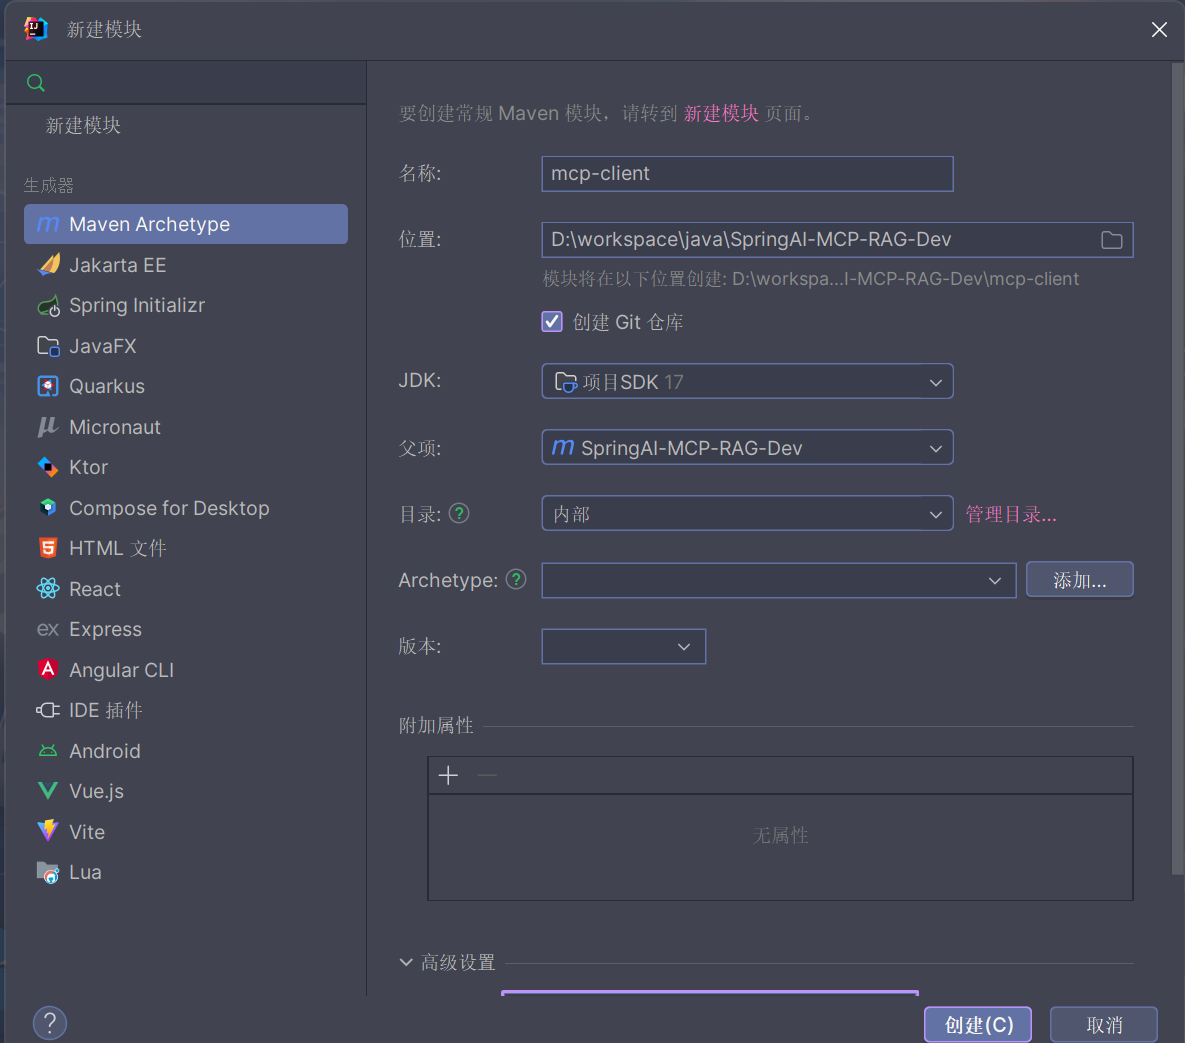Pick the Spring Initializr generator icon
This screenshot has height=1043, width=1185.
click(x=48, y=305)
